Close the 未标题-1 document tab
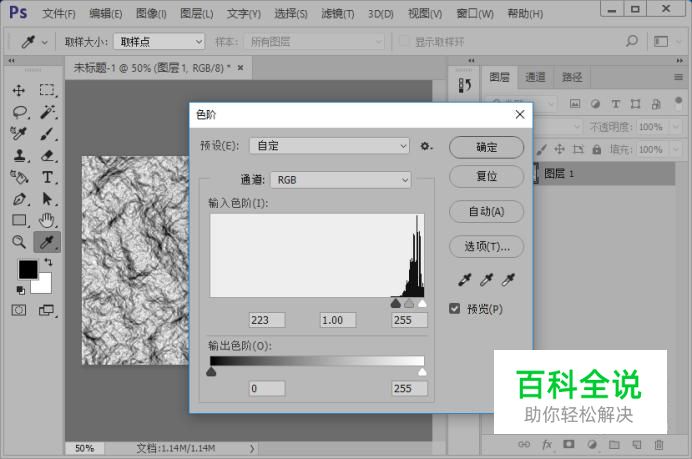Image resolution: width=692 pixels, height=459 pixels. pyautogui.click(x=240, y=68)
